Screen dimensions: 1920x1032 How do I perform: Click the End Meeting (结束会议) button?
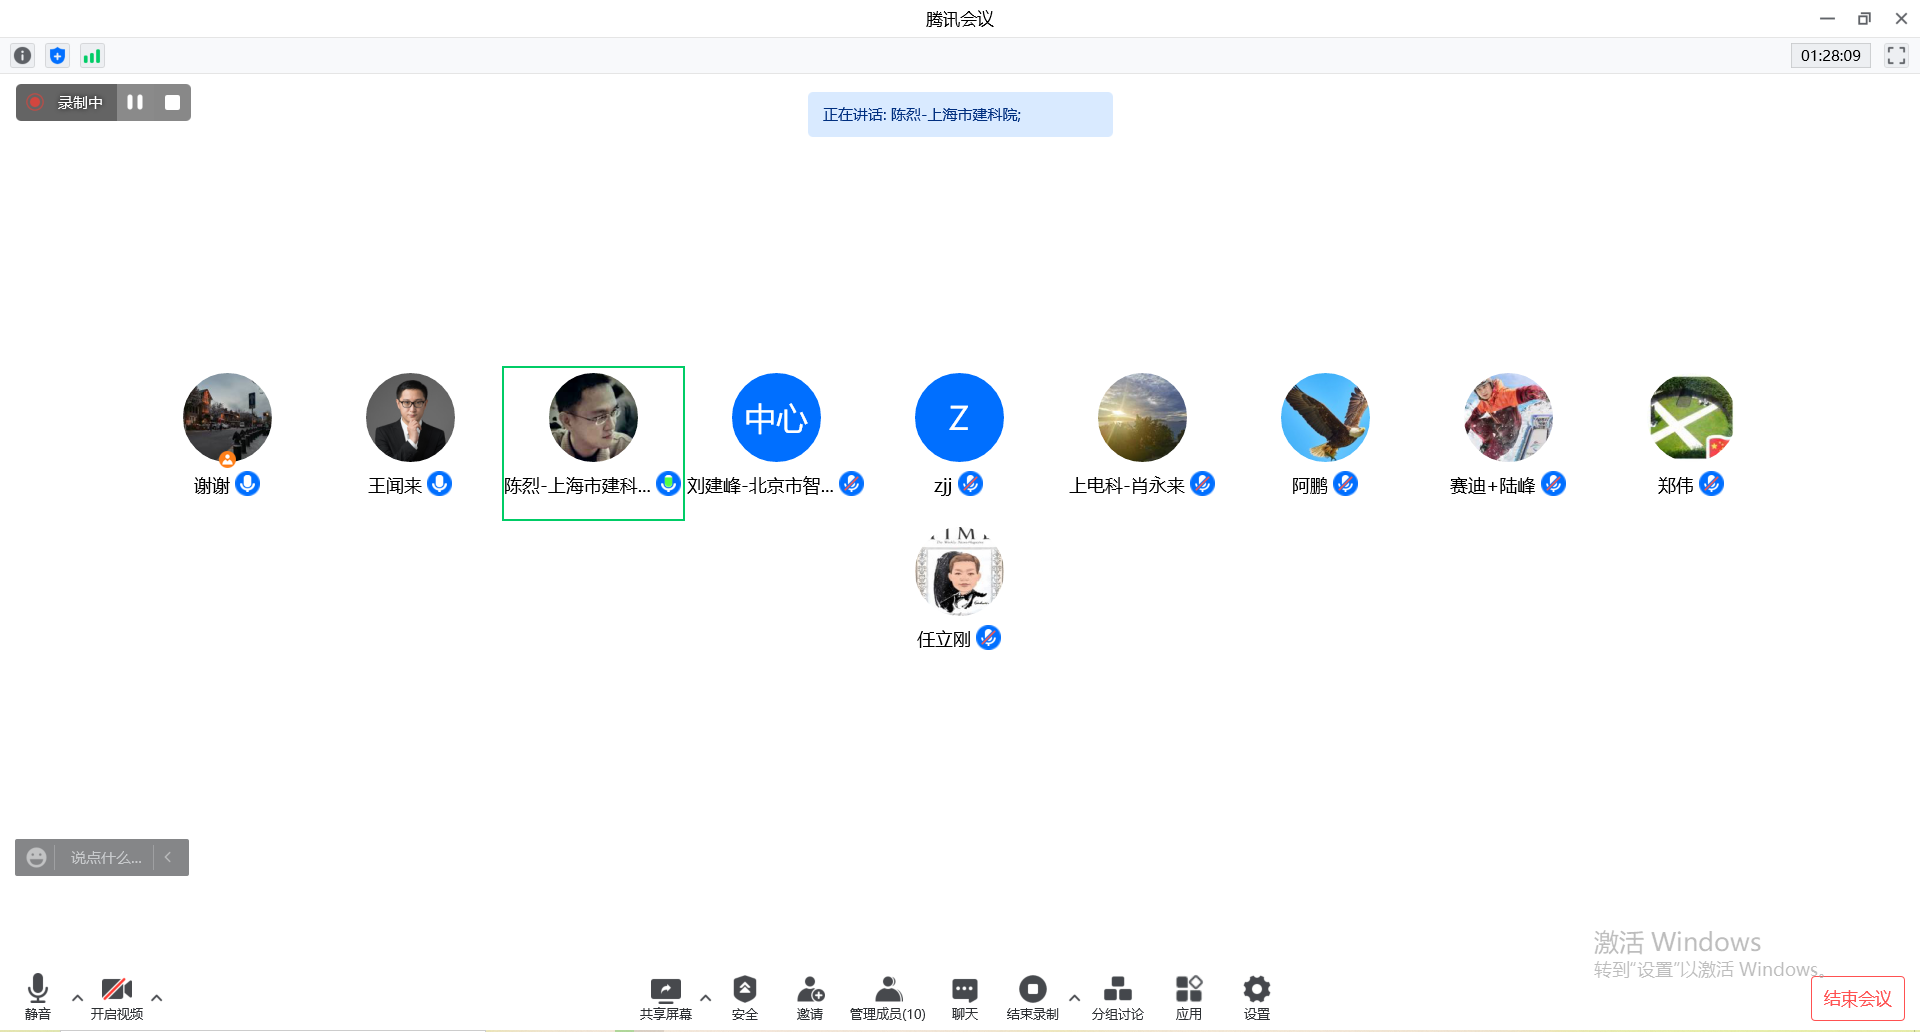[x=1857, y=998]
